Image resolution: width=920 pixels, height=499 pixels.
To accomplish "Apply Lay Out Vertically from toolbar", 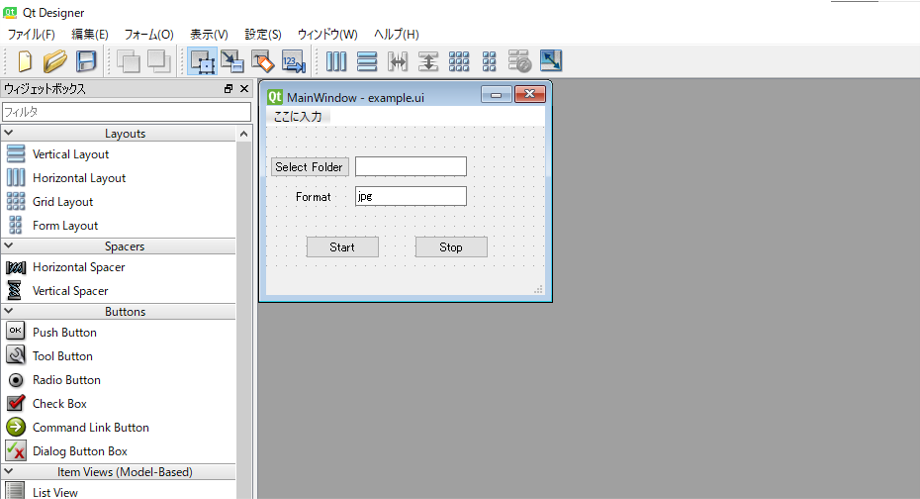I will coord(367,61).
